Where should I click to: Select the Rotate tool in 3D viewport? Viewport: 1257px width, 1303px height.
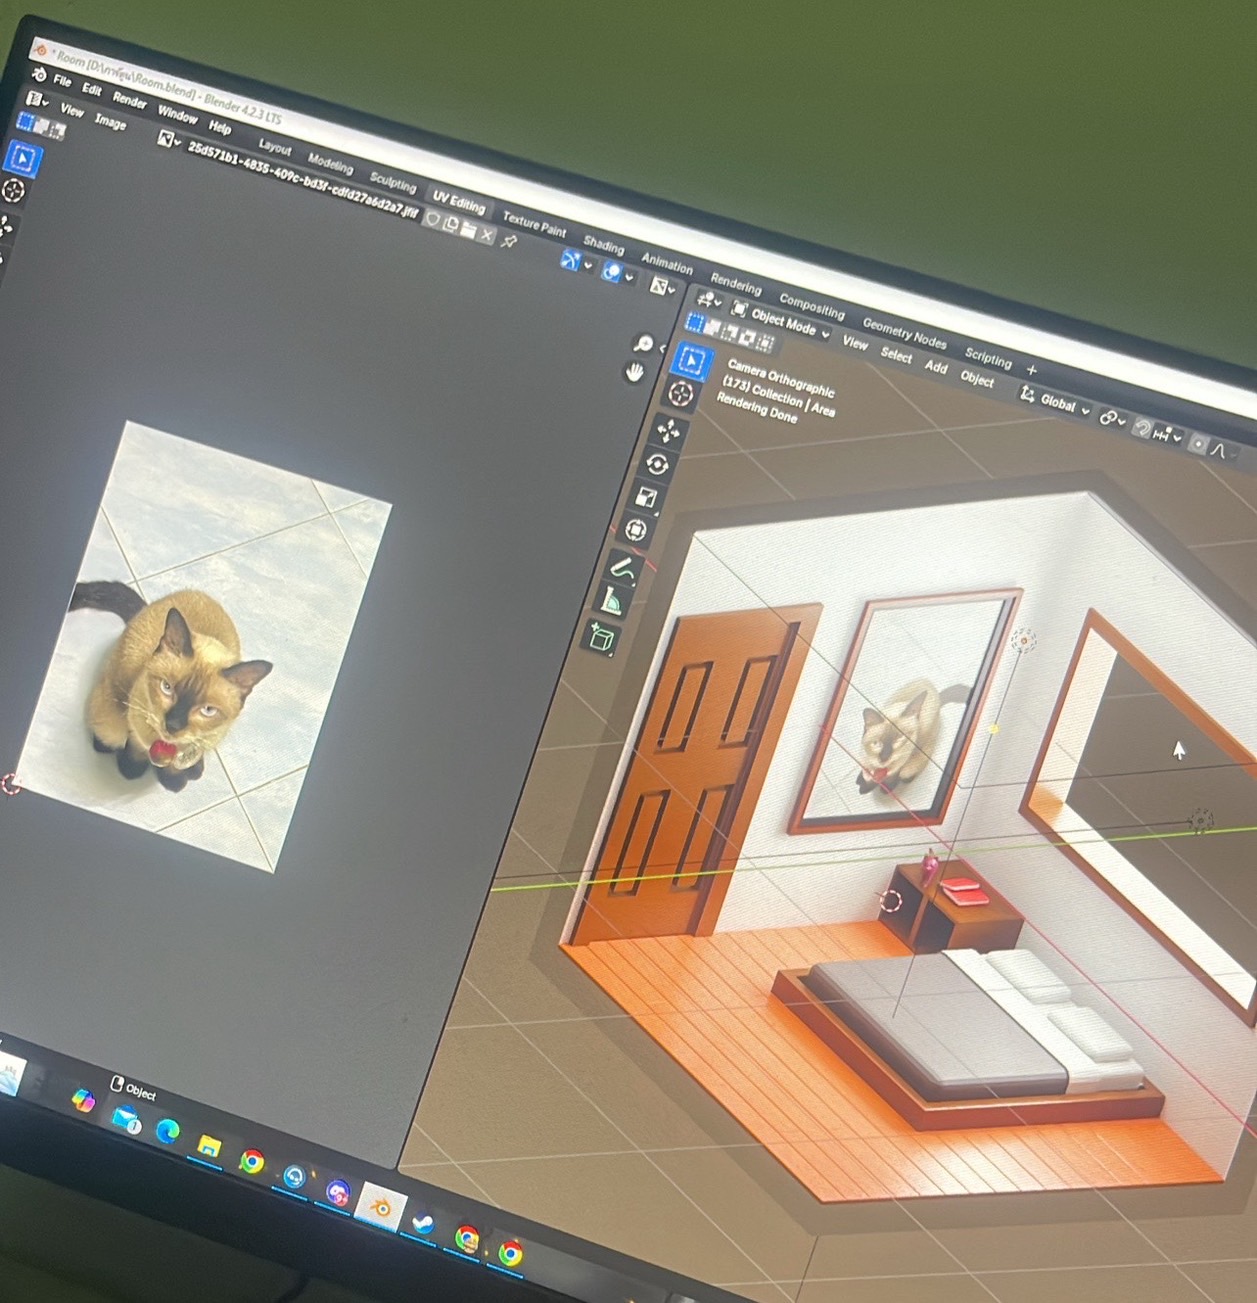pos(657,464)
